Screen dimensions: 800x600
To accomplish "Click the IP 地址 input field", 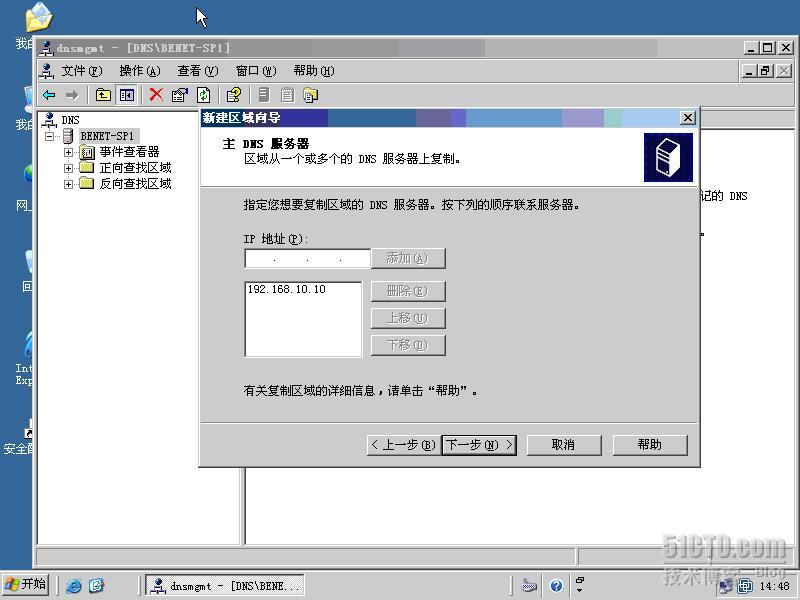I will coord(307,258).
